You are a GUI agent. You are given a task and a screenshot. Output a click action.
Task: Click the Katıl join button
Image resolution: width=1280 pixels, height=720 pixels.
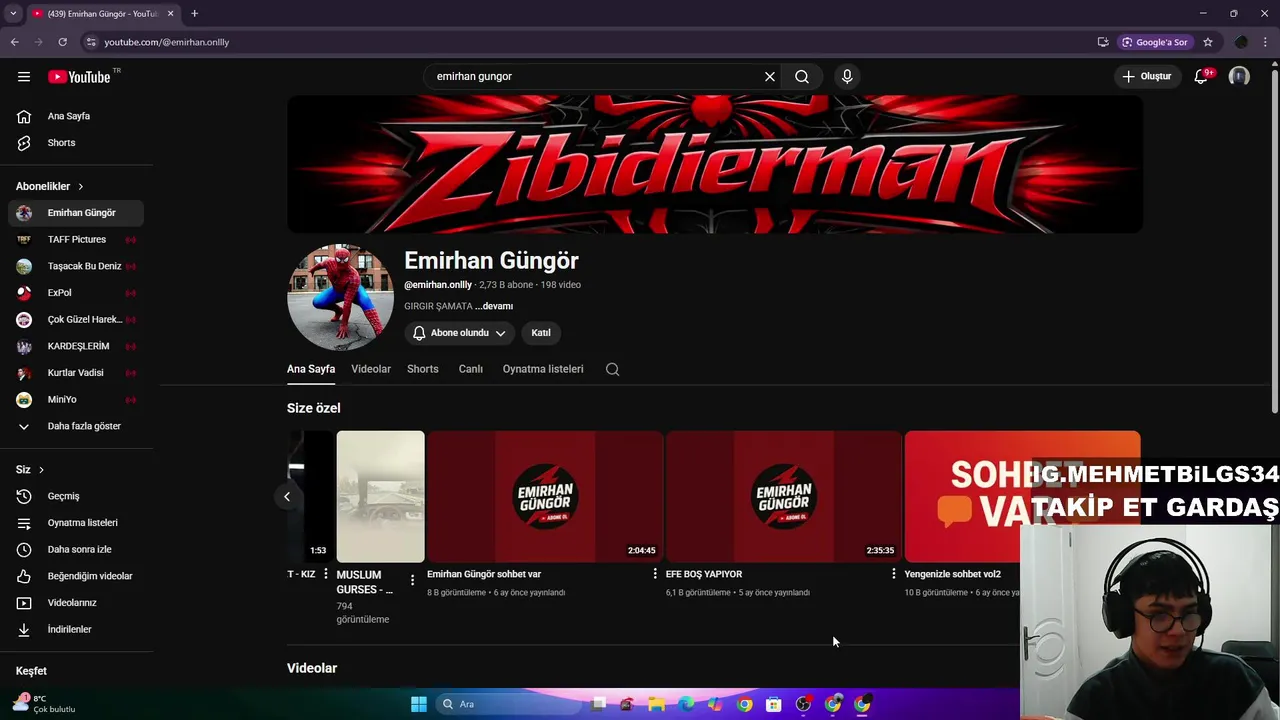(x=541, y=333)
